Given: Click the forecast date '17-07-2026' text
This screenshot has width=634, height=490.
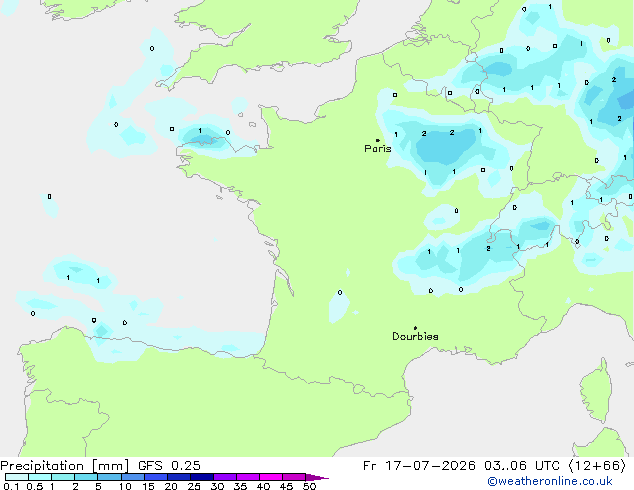Looking at the screenshot, I should (x=430, y=466).
